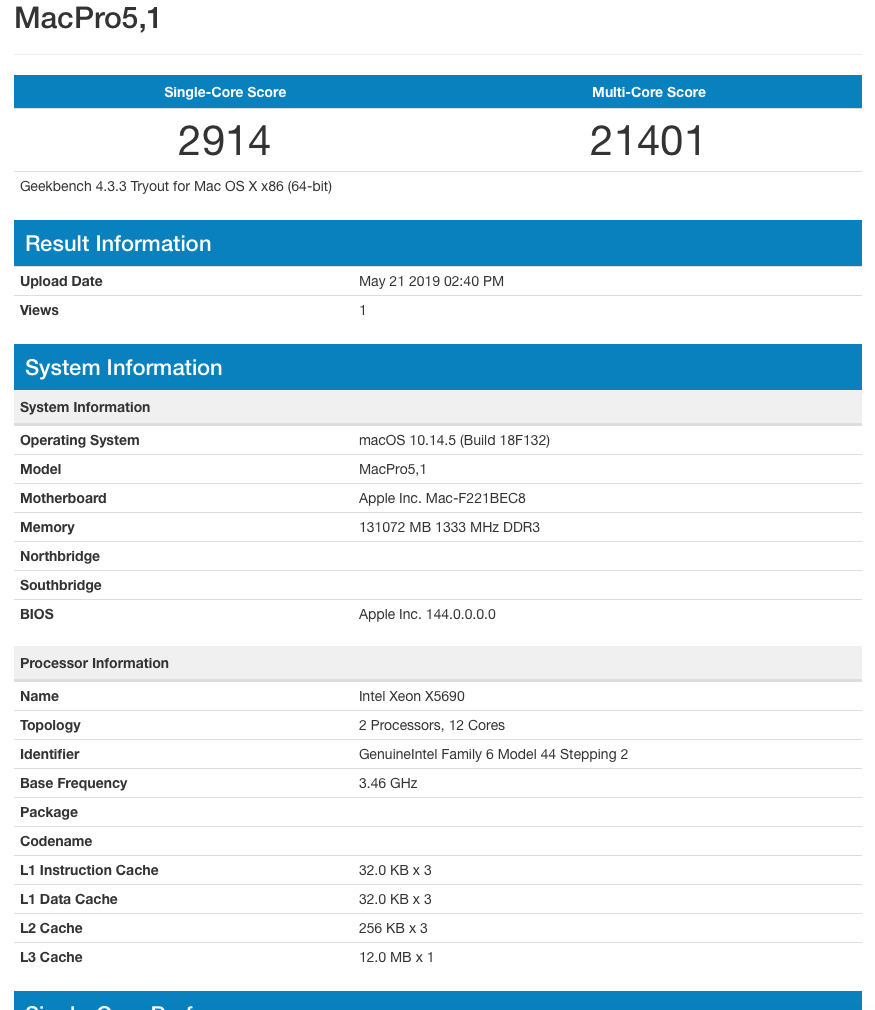Select the Apple Inc. 144.0.0.0.0 BIOS value

tap(427, 615)
